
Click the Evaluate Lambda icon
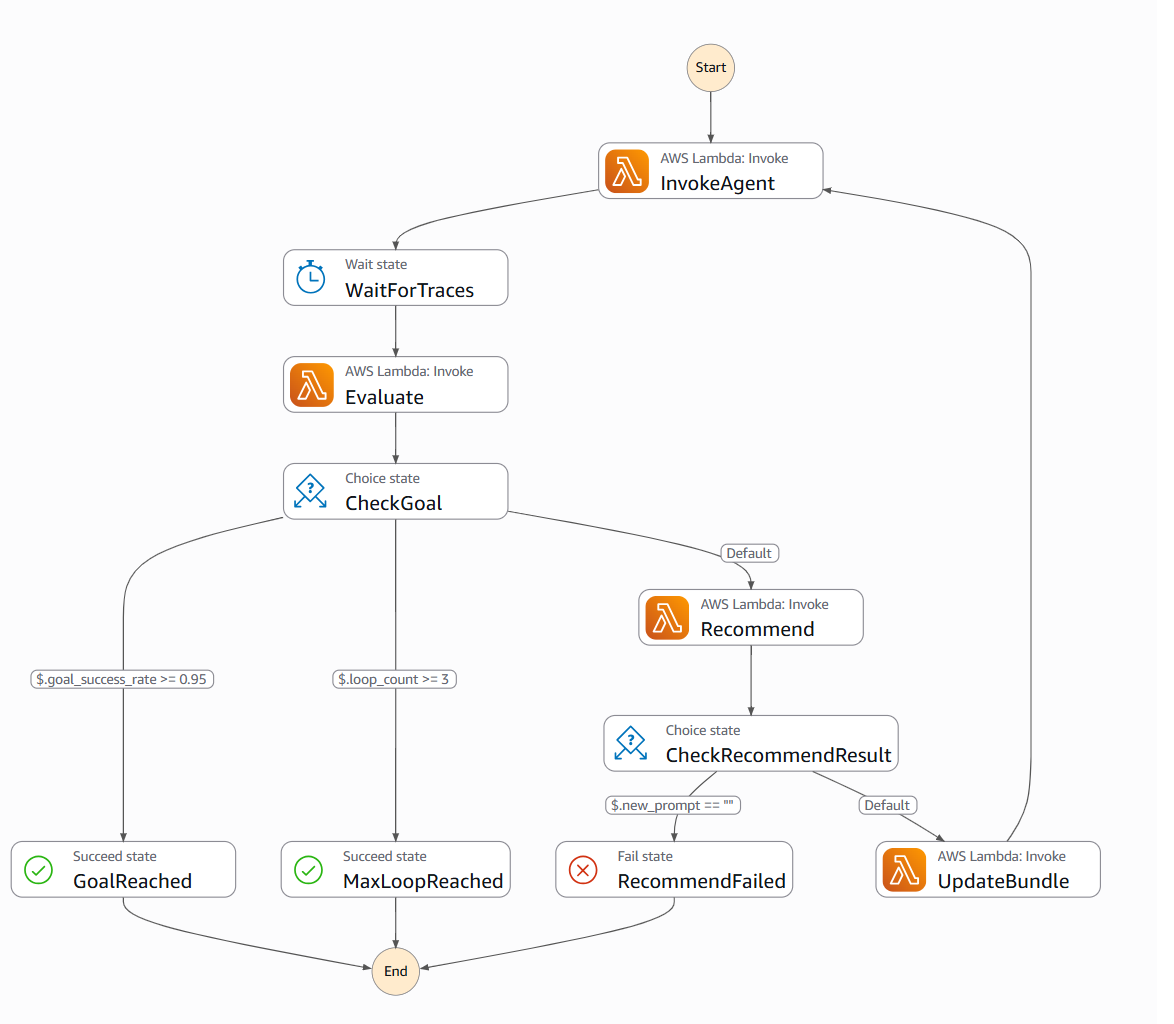311,385
